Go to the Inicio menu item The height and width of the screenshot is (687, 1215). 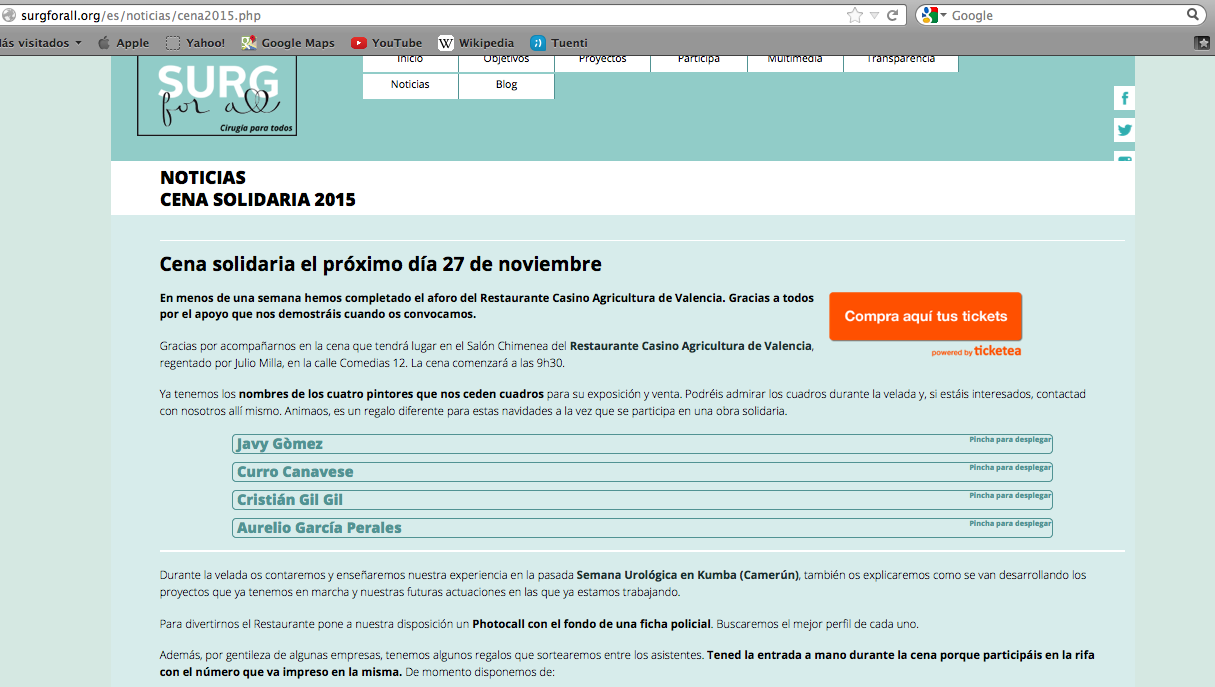(410, 62)
